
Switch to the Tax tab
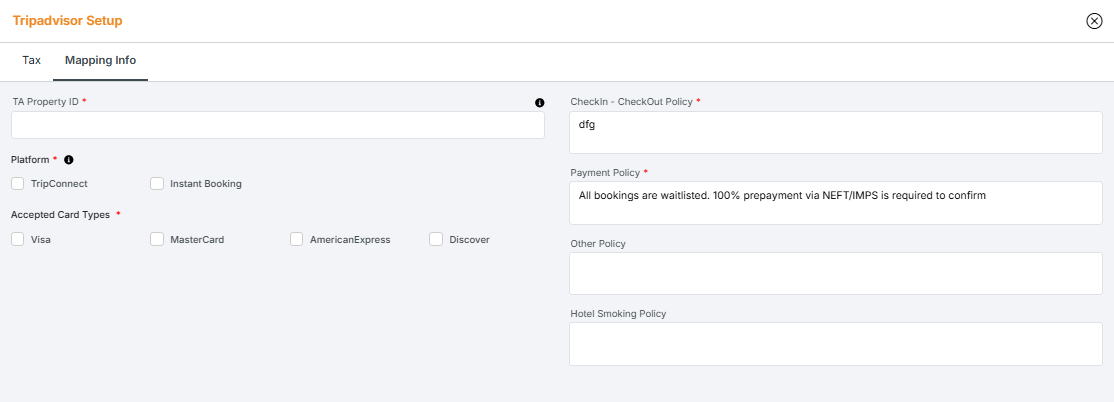tap(32, 60)
